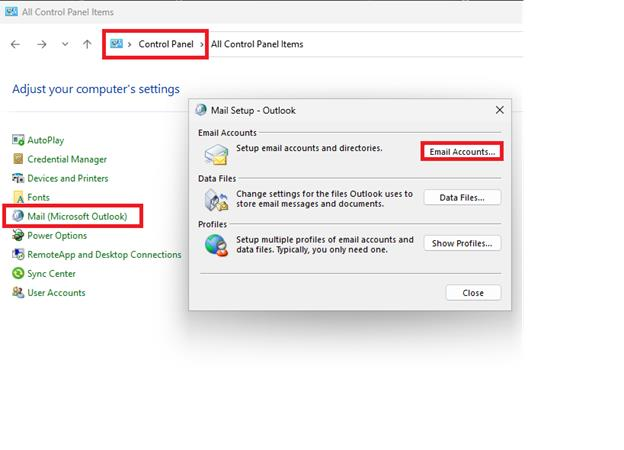Open RemoteApp and Desktop Connections link
624x450 pixels.
point(104,255)
